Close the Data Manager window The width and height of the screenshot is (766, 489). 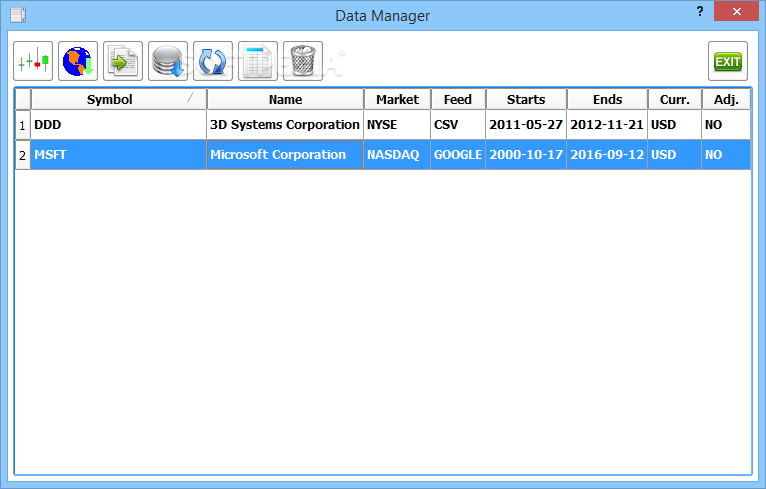[736, 11]
